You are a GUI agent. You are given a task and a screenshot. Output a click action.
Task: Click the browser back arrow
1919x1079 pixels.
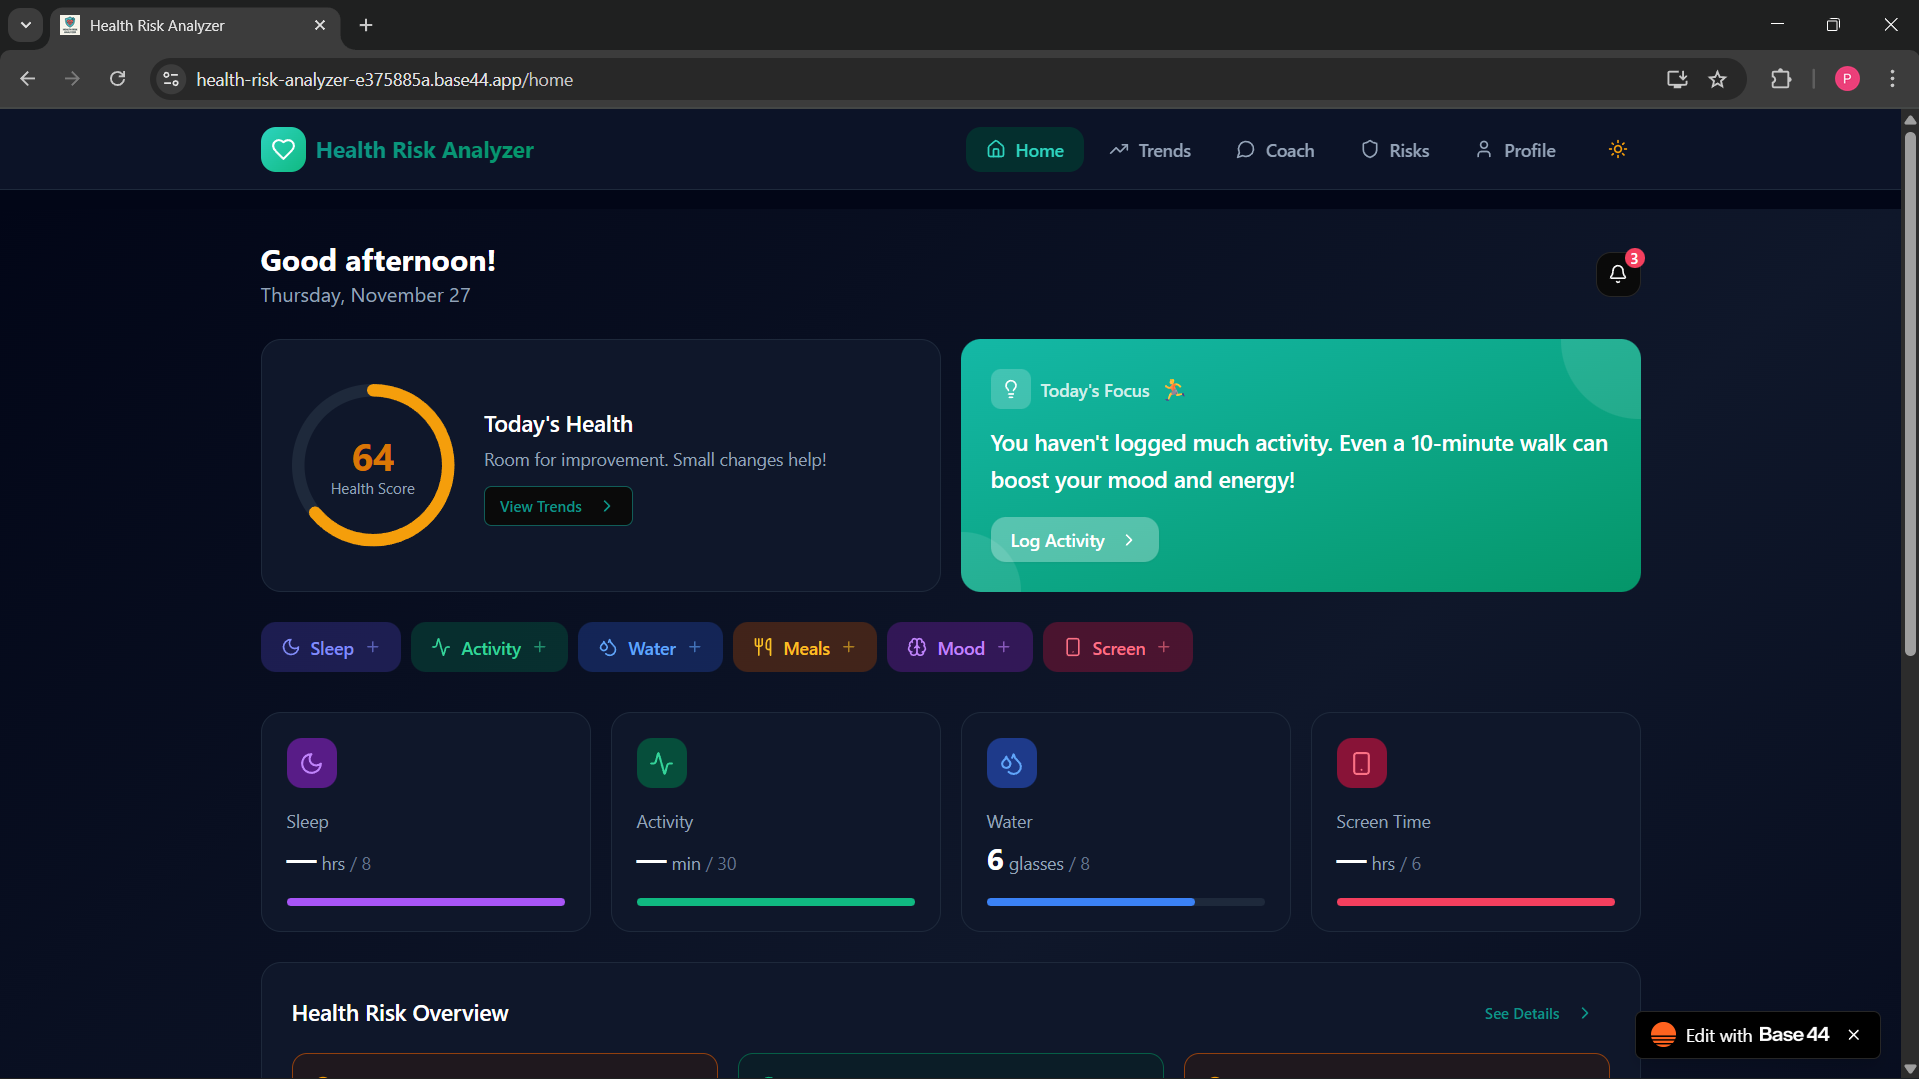coord(28,79)
